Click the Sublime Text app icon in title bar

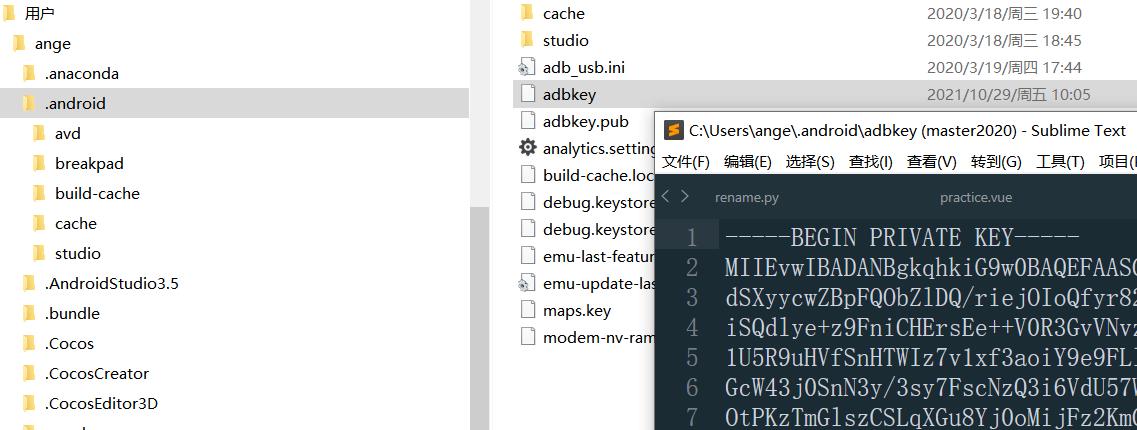pyautogui.click(x=674, y=131)
